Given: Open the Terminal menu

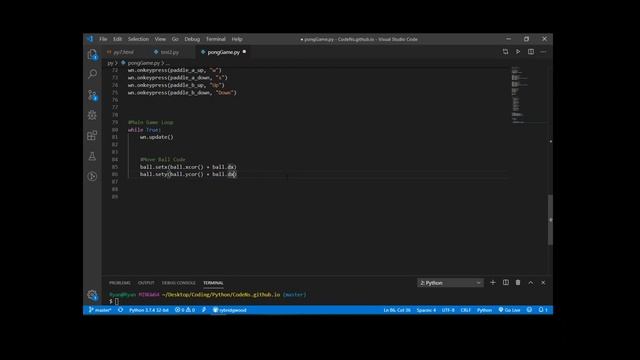Looking at the screenshot, I should pos(216,39).
